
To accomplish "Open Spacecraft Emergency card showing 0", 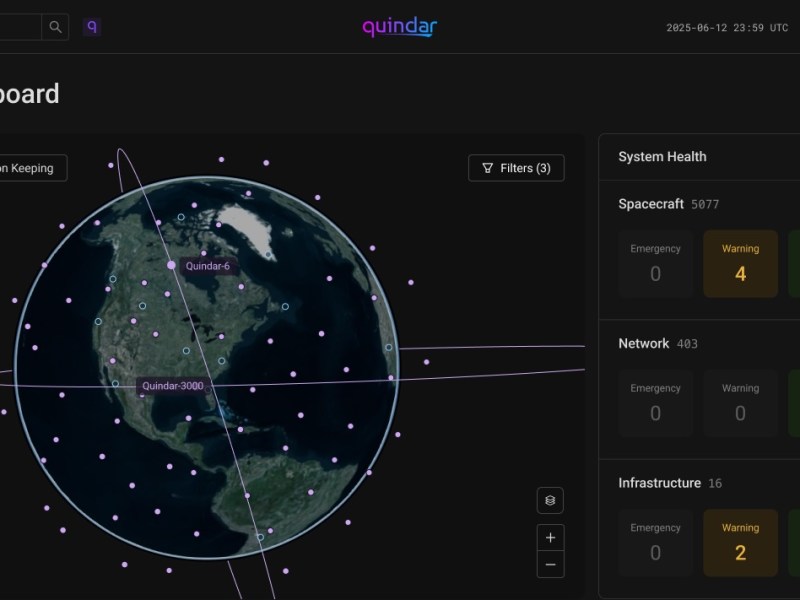I will point(655,264).
